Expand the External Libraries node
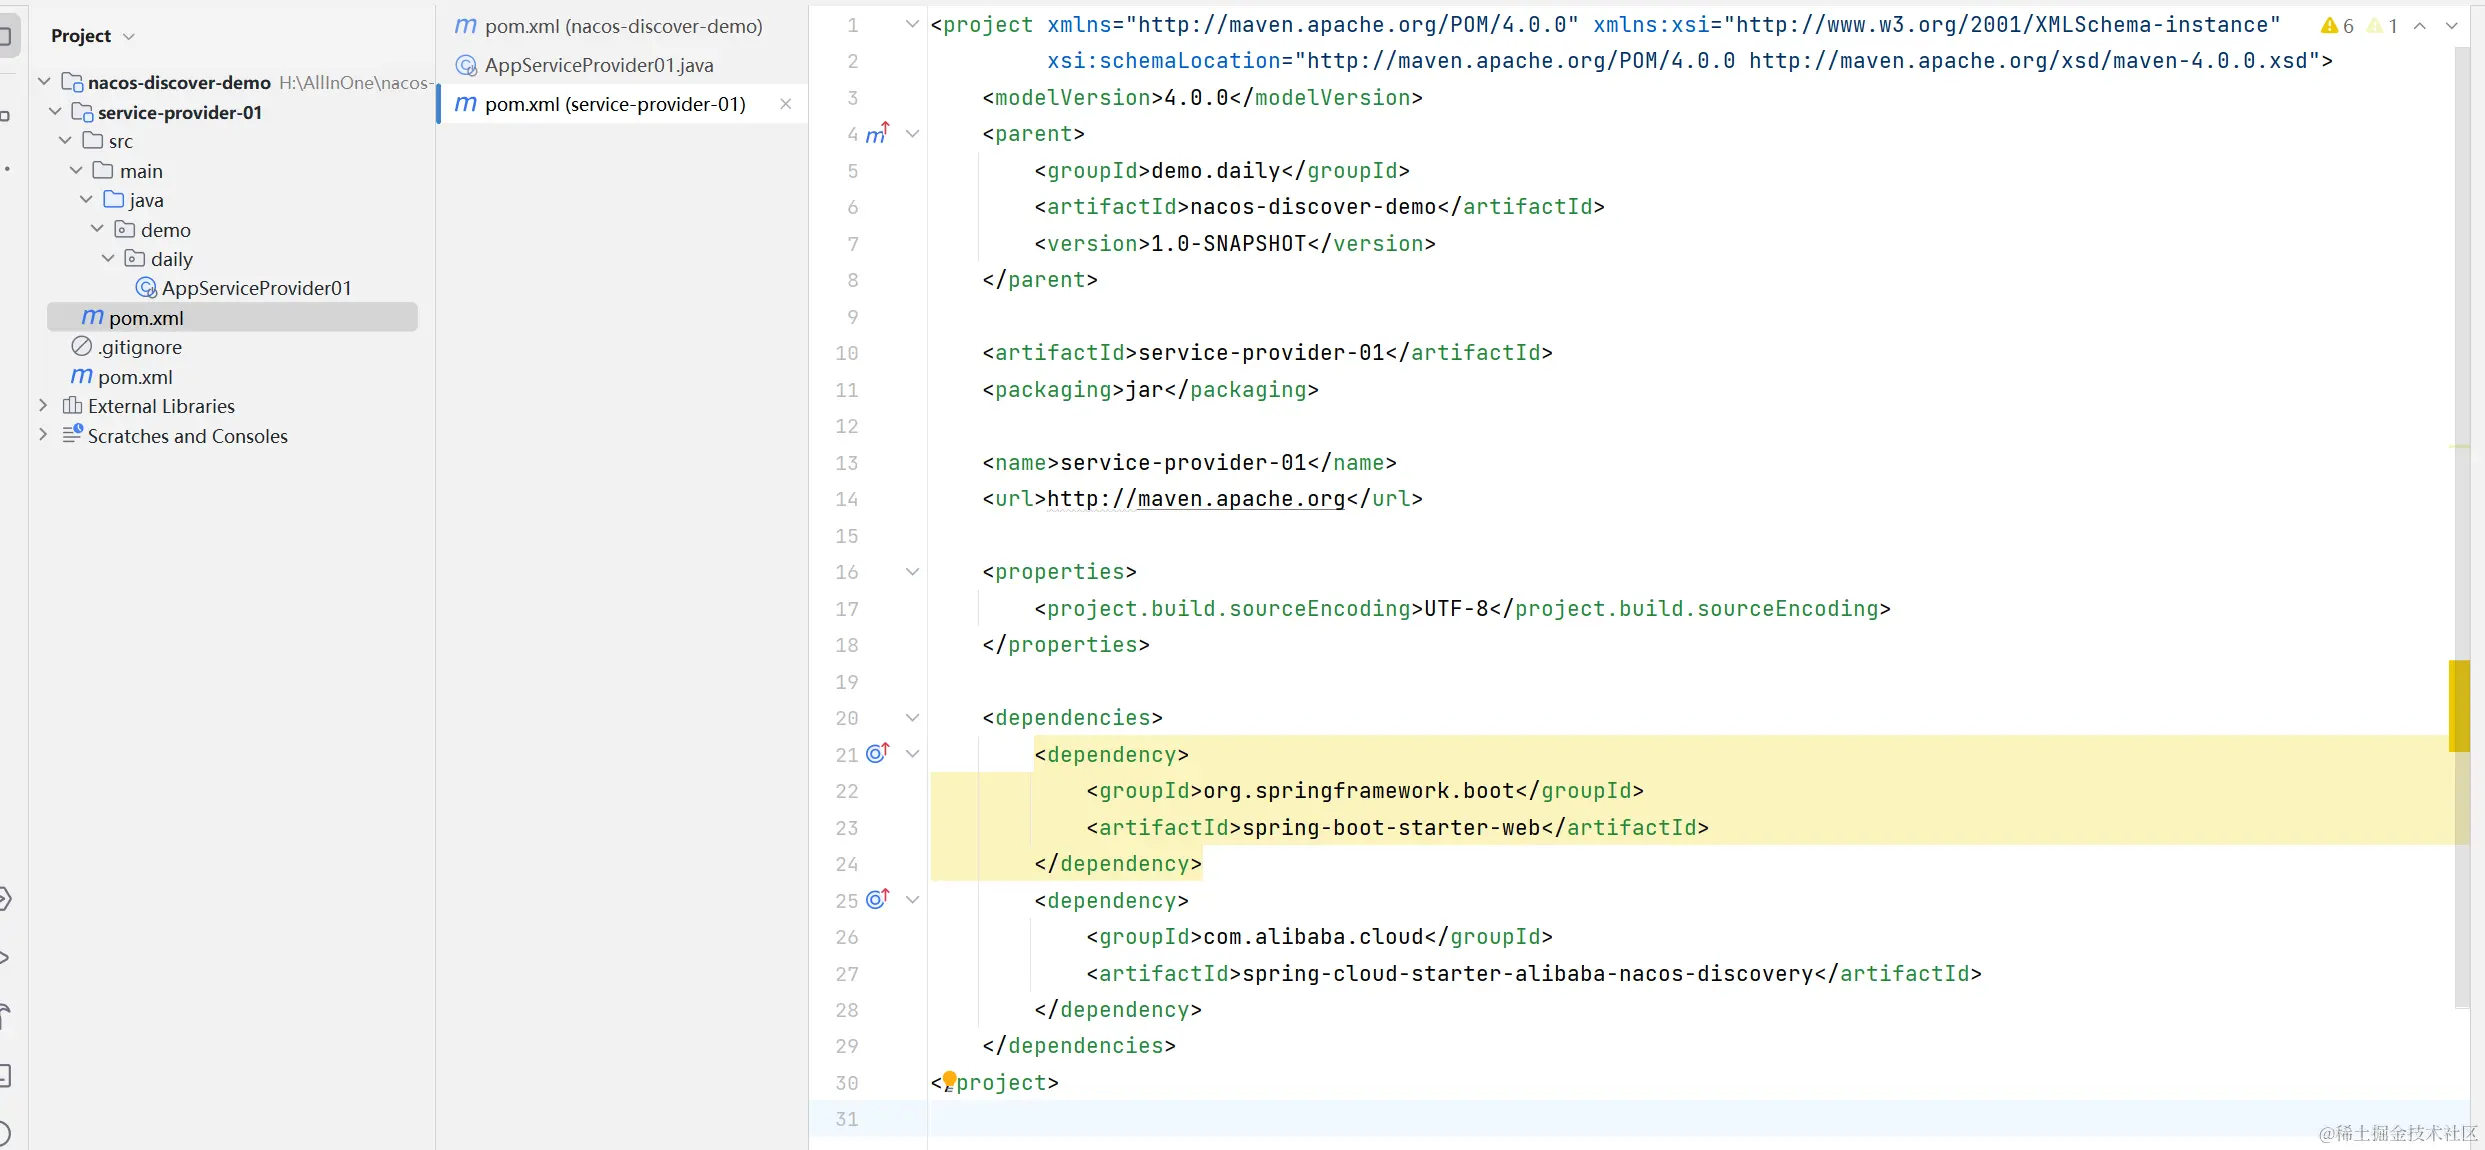This screenshot has height=1150, width=2485. pyautogui.click(x=43, y=406)
